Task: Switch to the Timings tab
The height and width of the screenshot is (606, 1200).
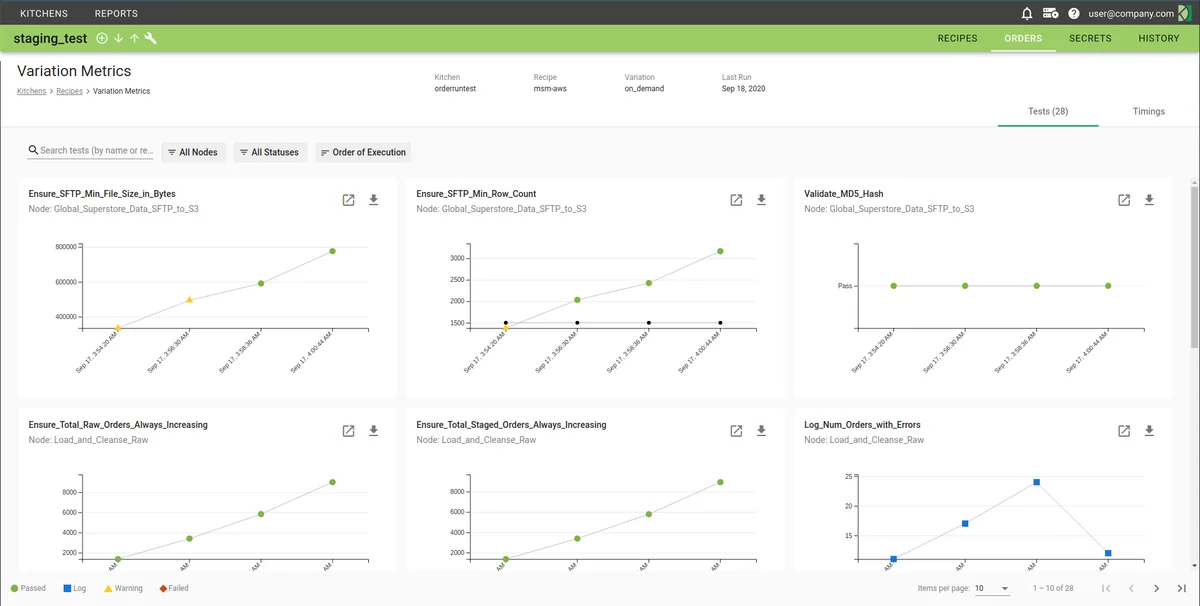Action: click(x=1148, y=111)
